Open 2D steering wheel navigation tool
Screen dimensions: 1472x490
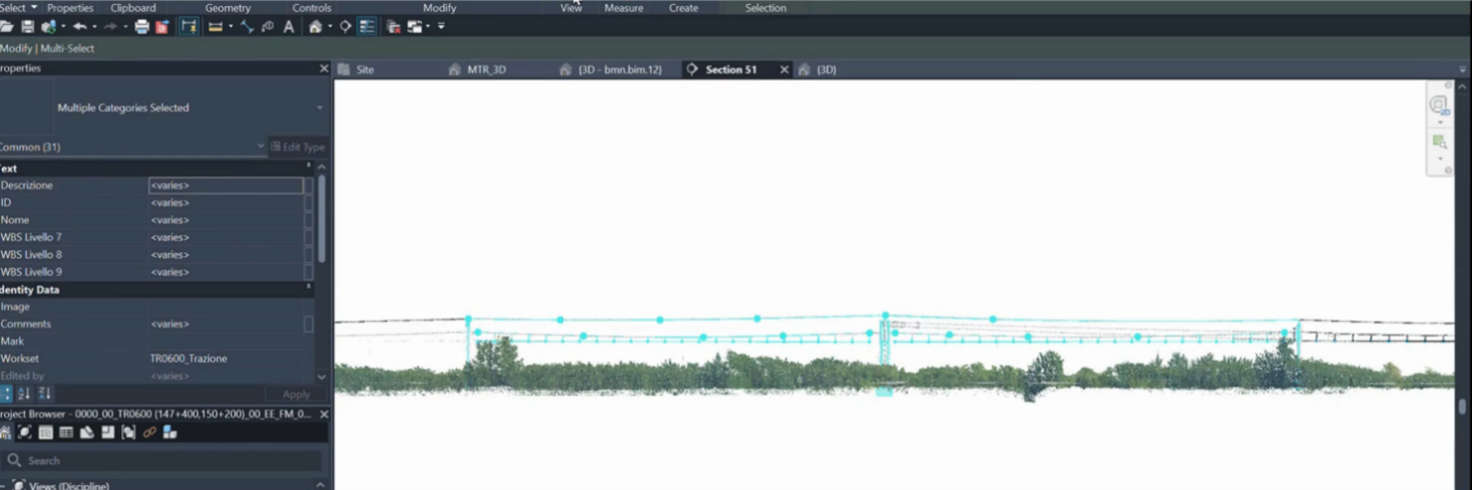[1438, 105]
